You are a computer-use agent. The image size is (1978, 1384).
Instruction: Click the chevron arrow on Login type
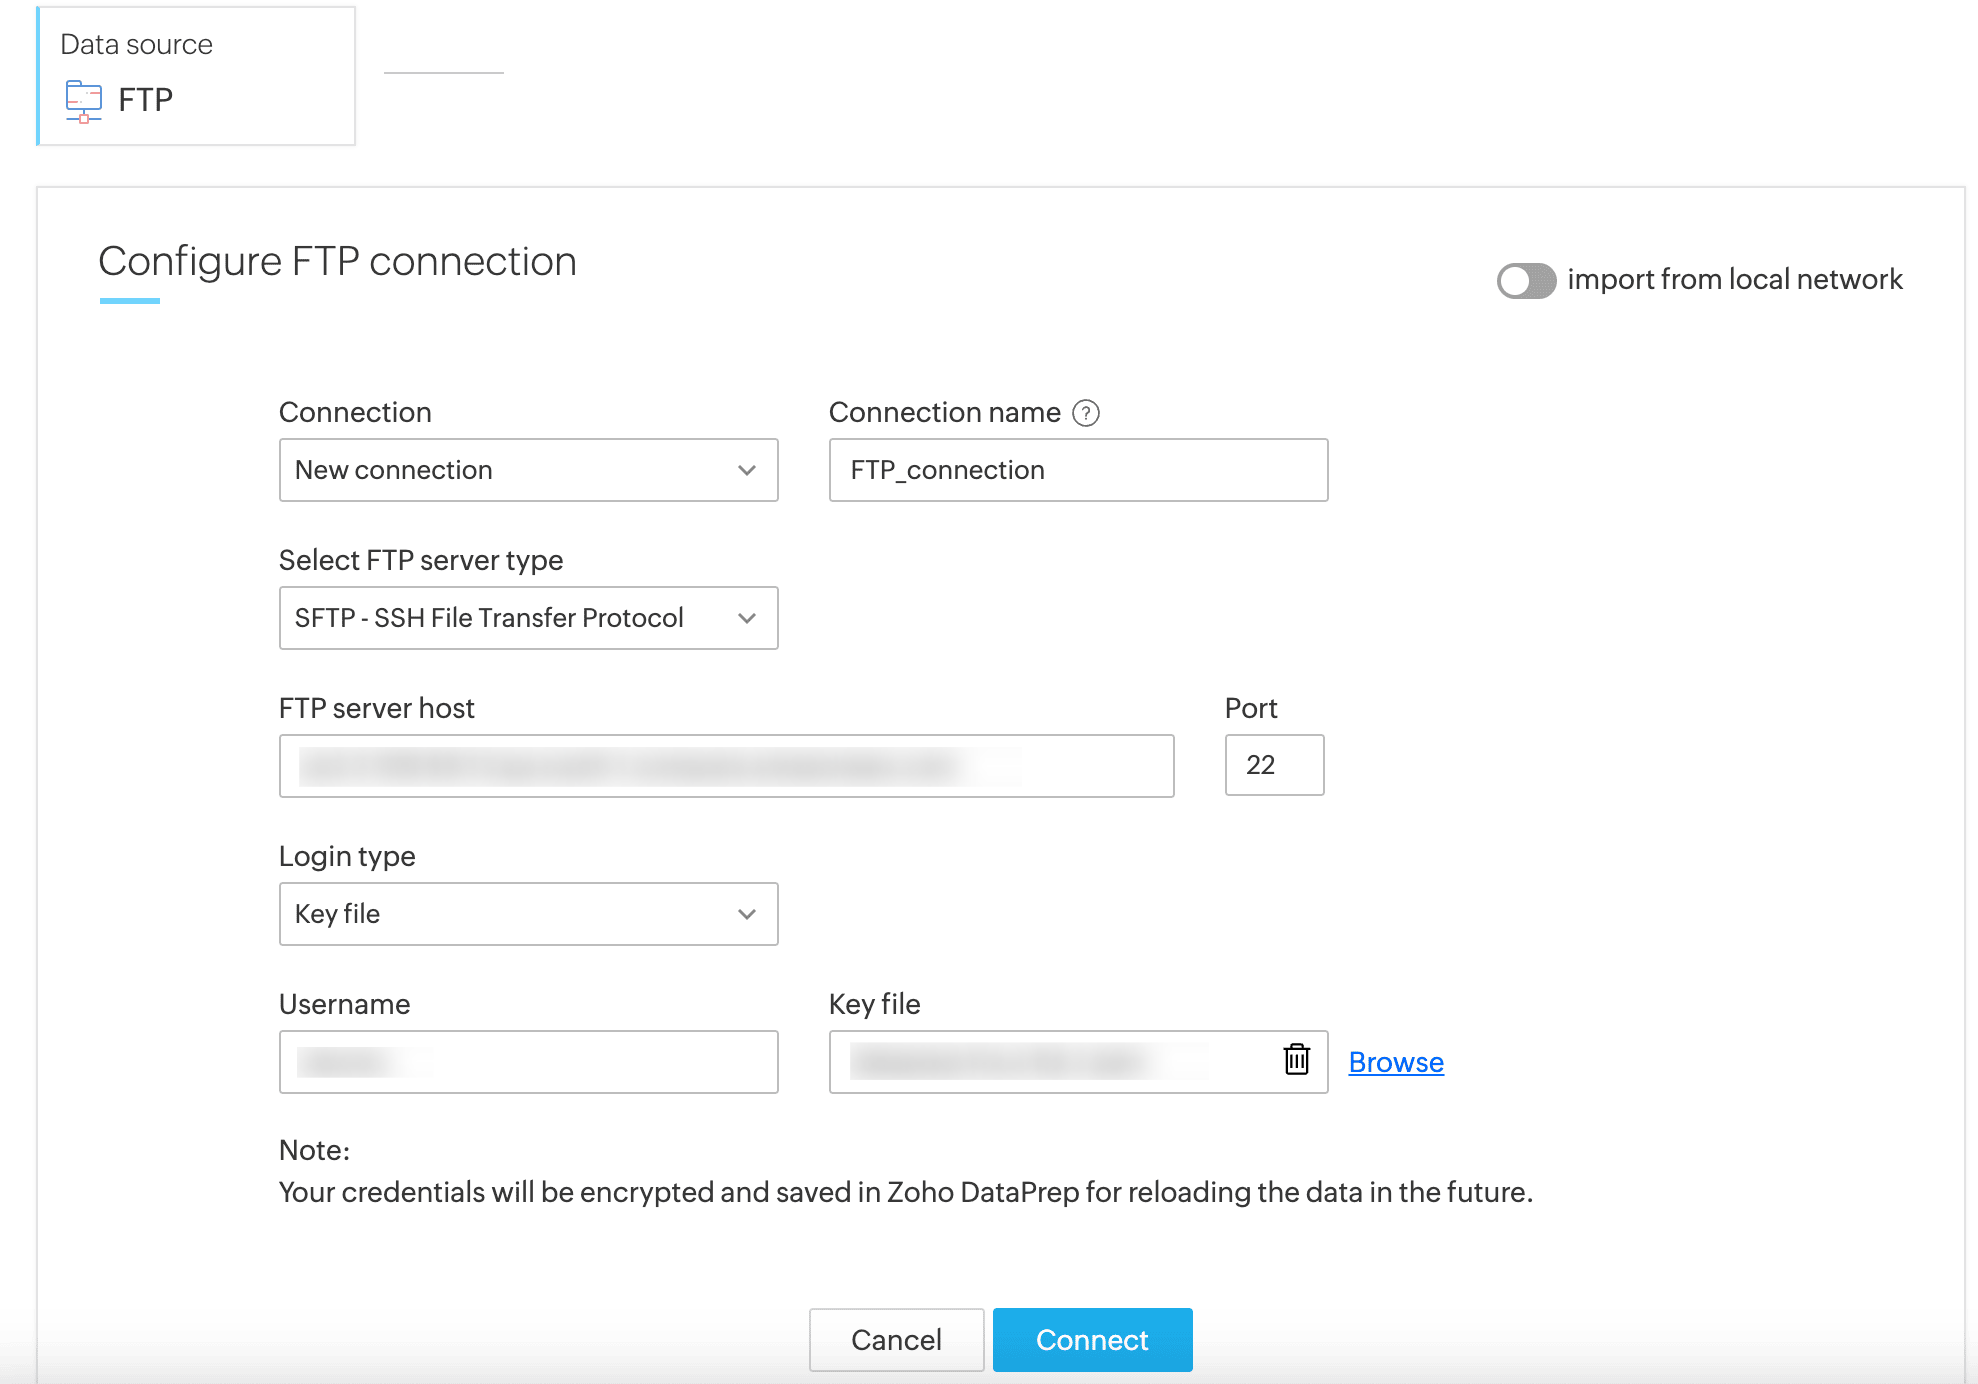[x=747, y=914]
